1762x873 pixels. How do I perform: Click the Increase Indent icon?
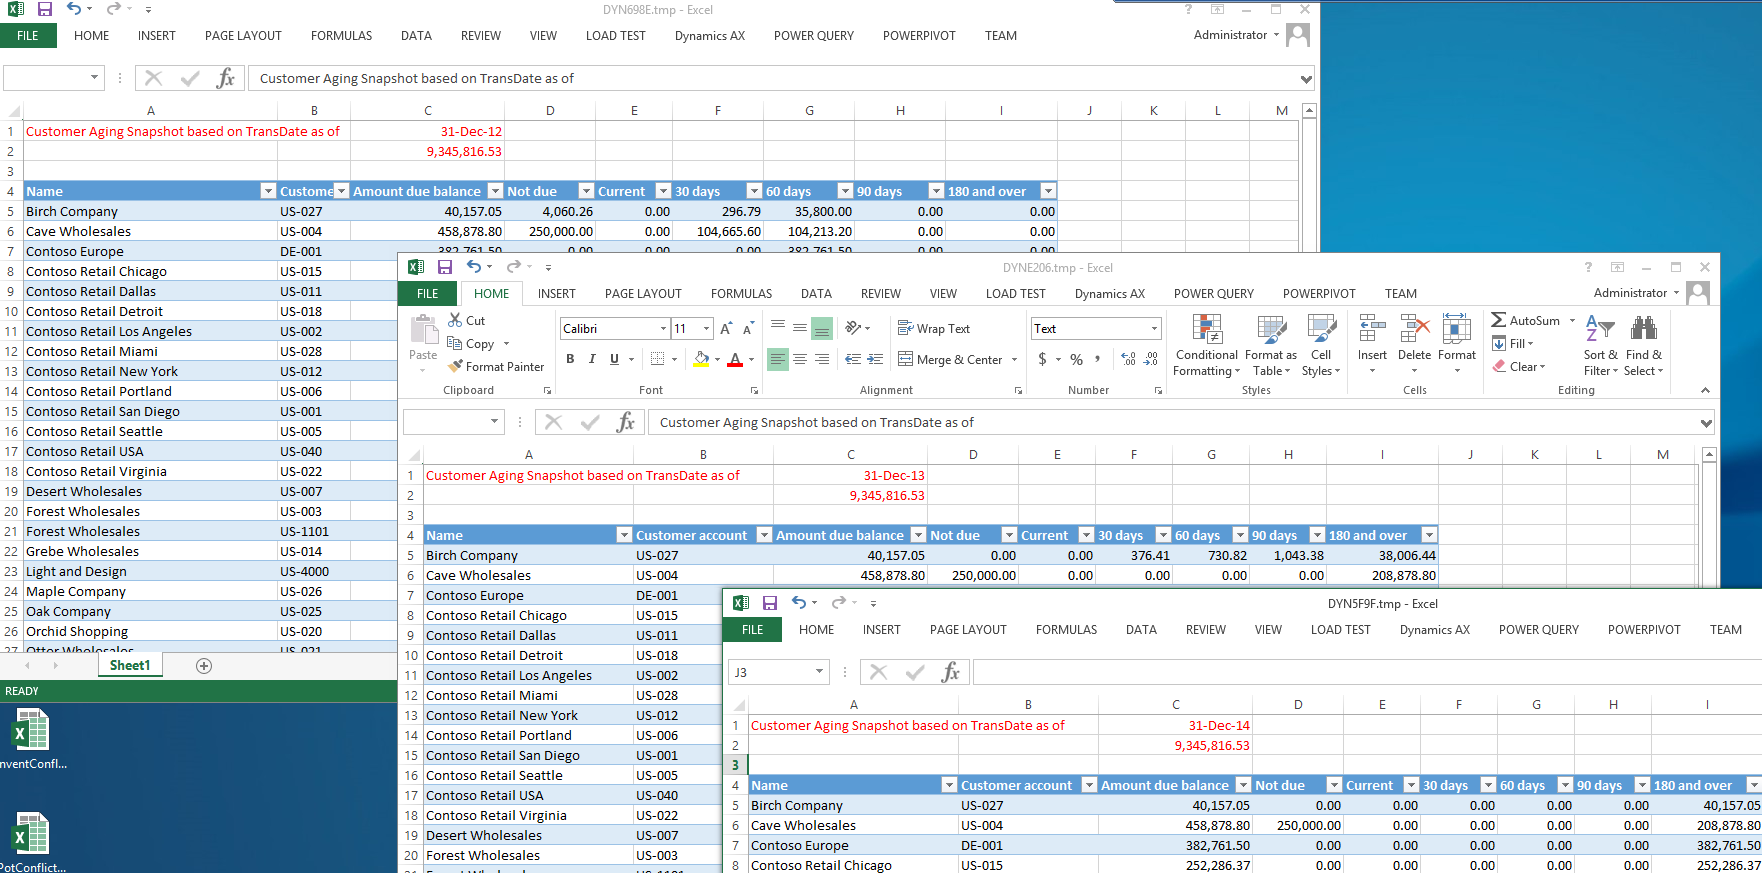[x=875, y=359]
